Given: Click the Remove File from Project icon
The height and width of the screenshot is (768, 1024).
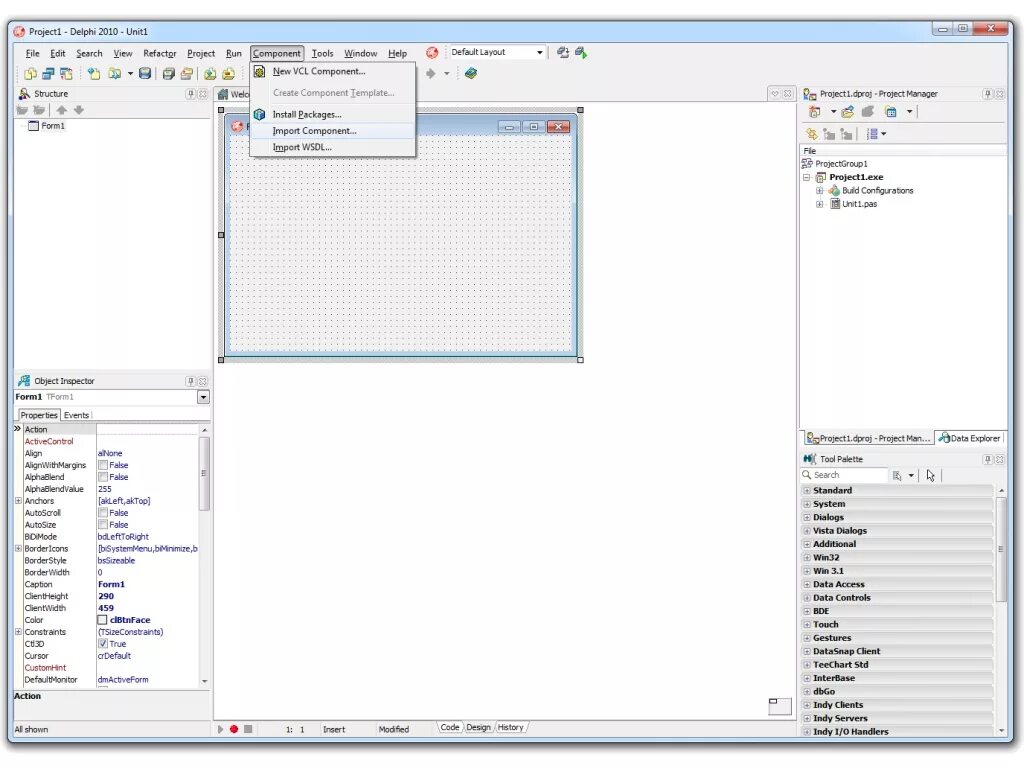Looking at the screenshot, I should (x=228, y=74).
